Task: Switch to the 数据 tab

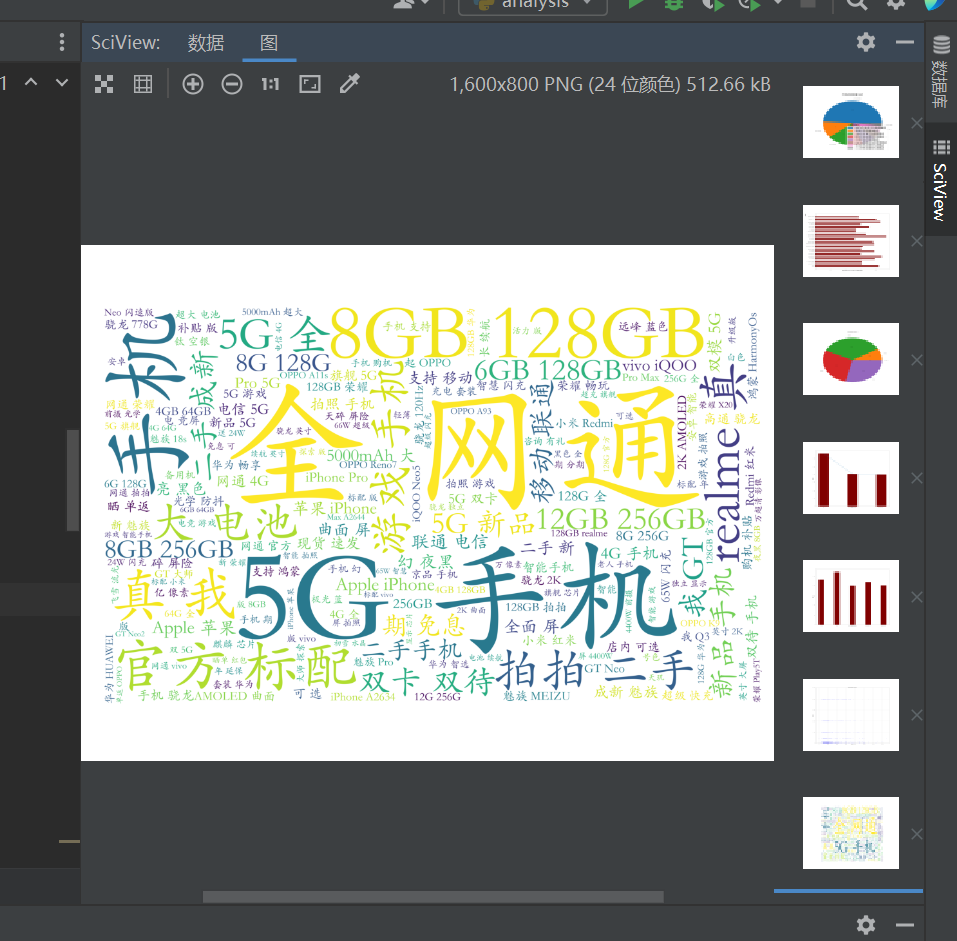Action: tap(206, 43)
